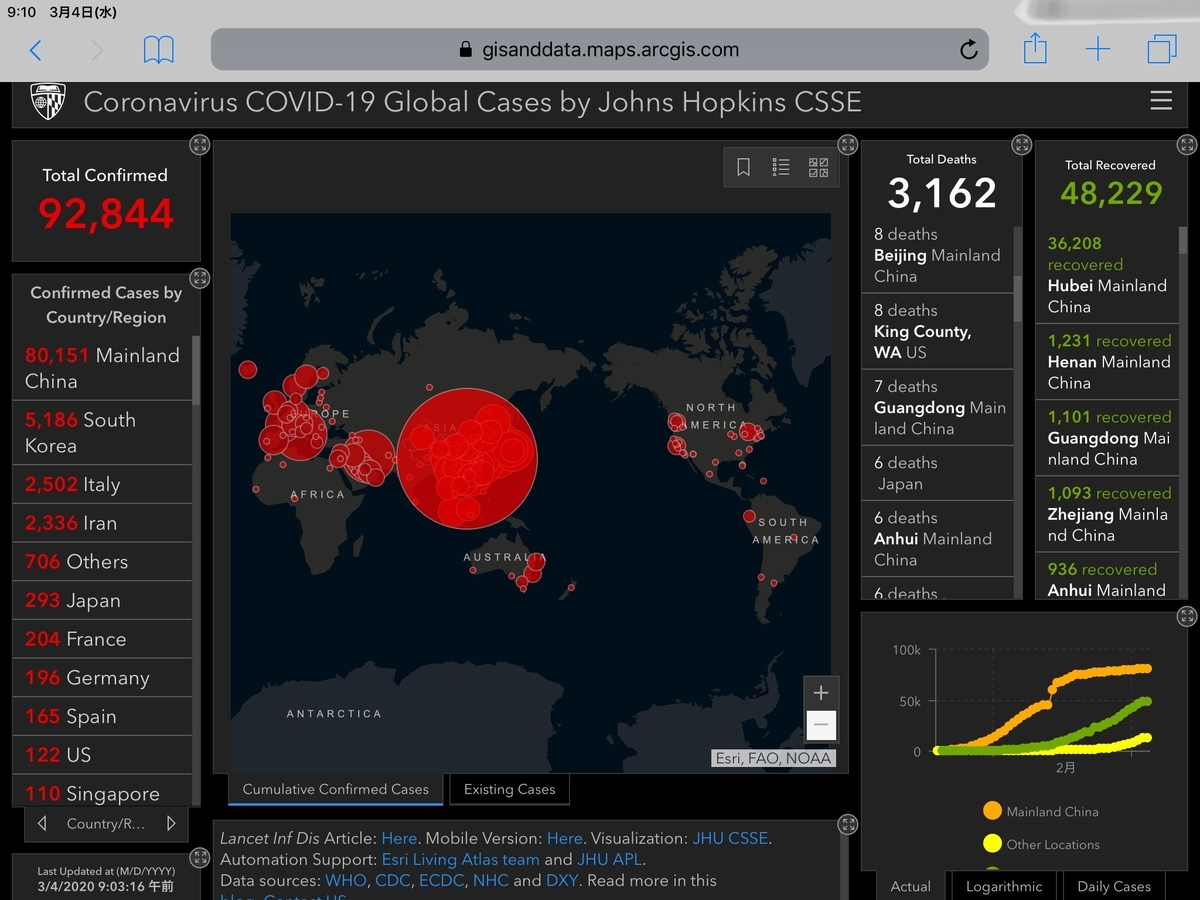Select 165 Spain row

pyautogui.click(x=102, y=716)
